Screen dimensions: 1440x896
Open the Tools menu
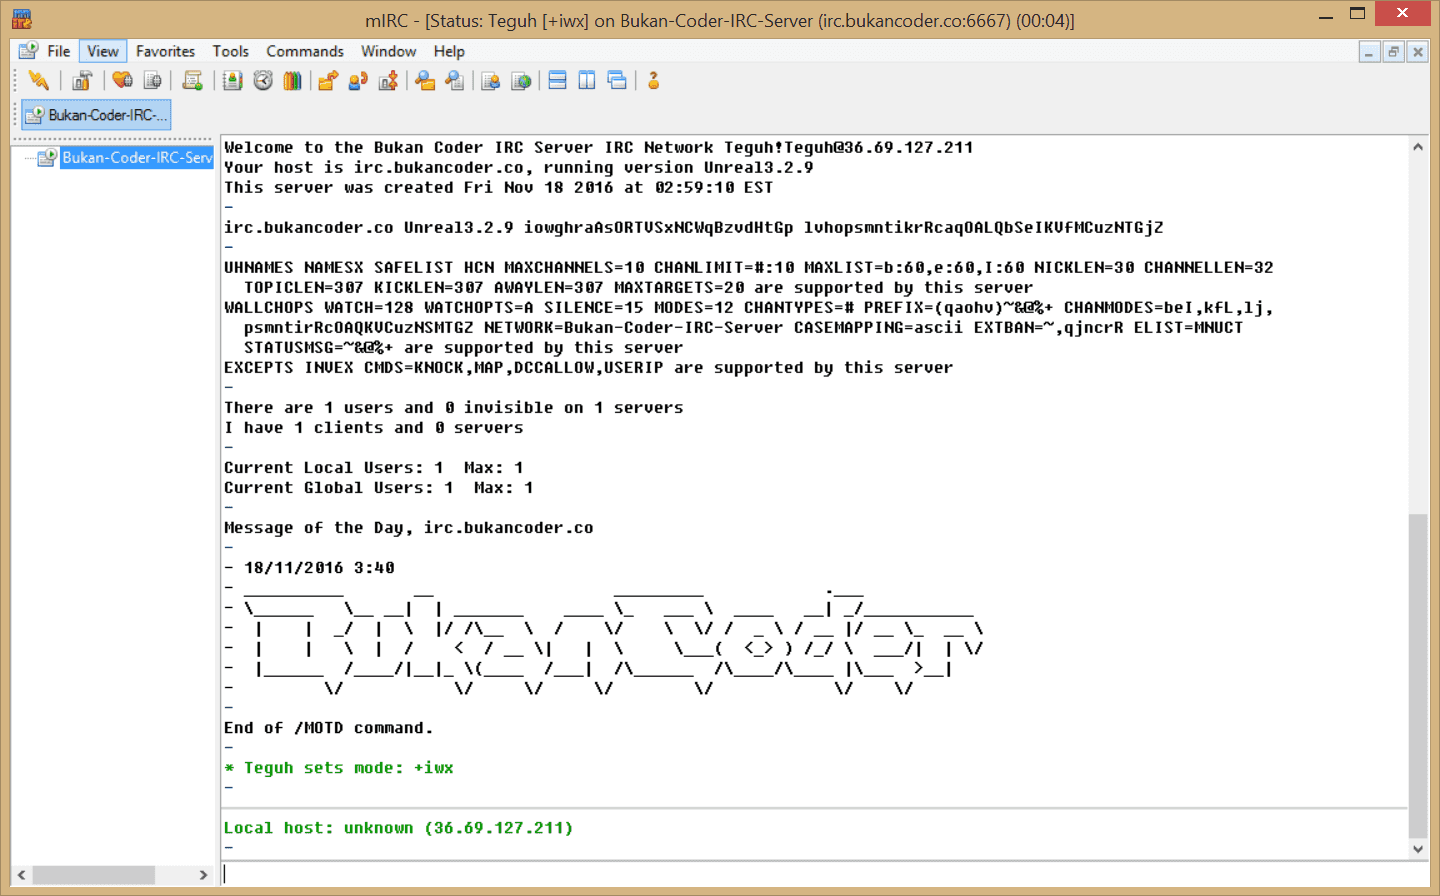tap(230, 51)
